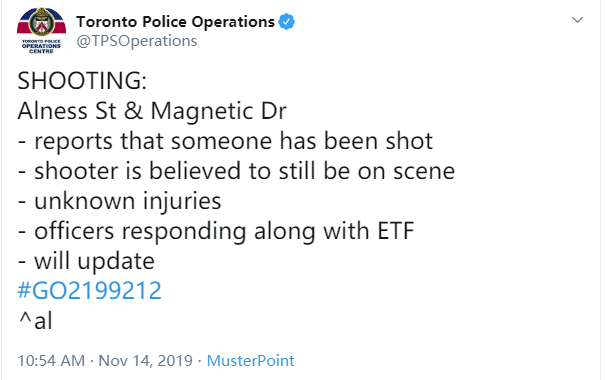
Task: Click the Nov 14, 2019 date
Action: pyautogui.click(x=145, y=361)
